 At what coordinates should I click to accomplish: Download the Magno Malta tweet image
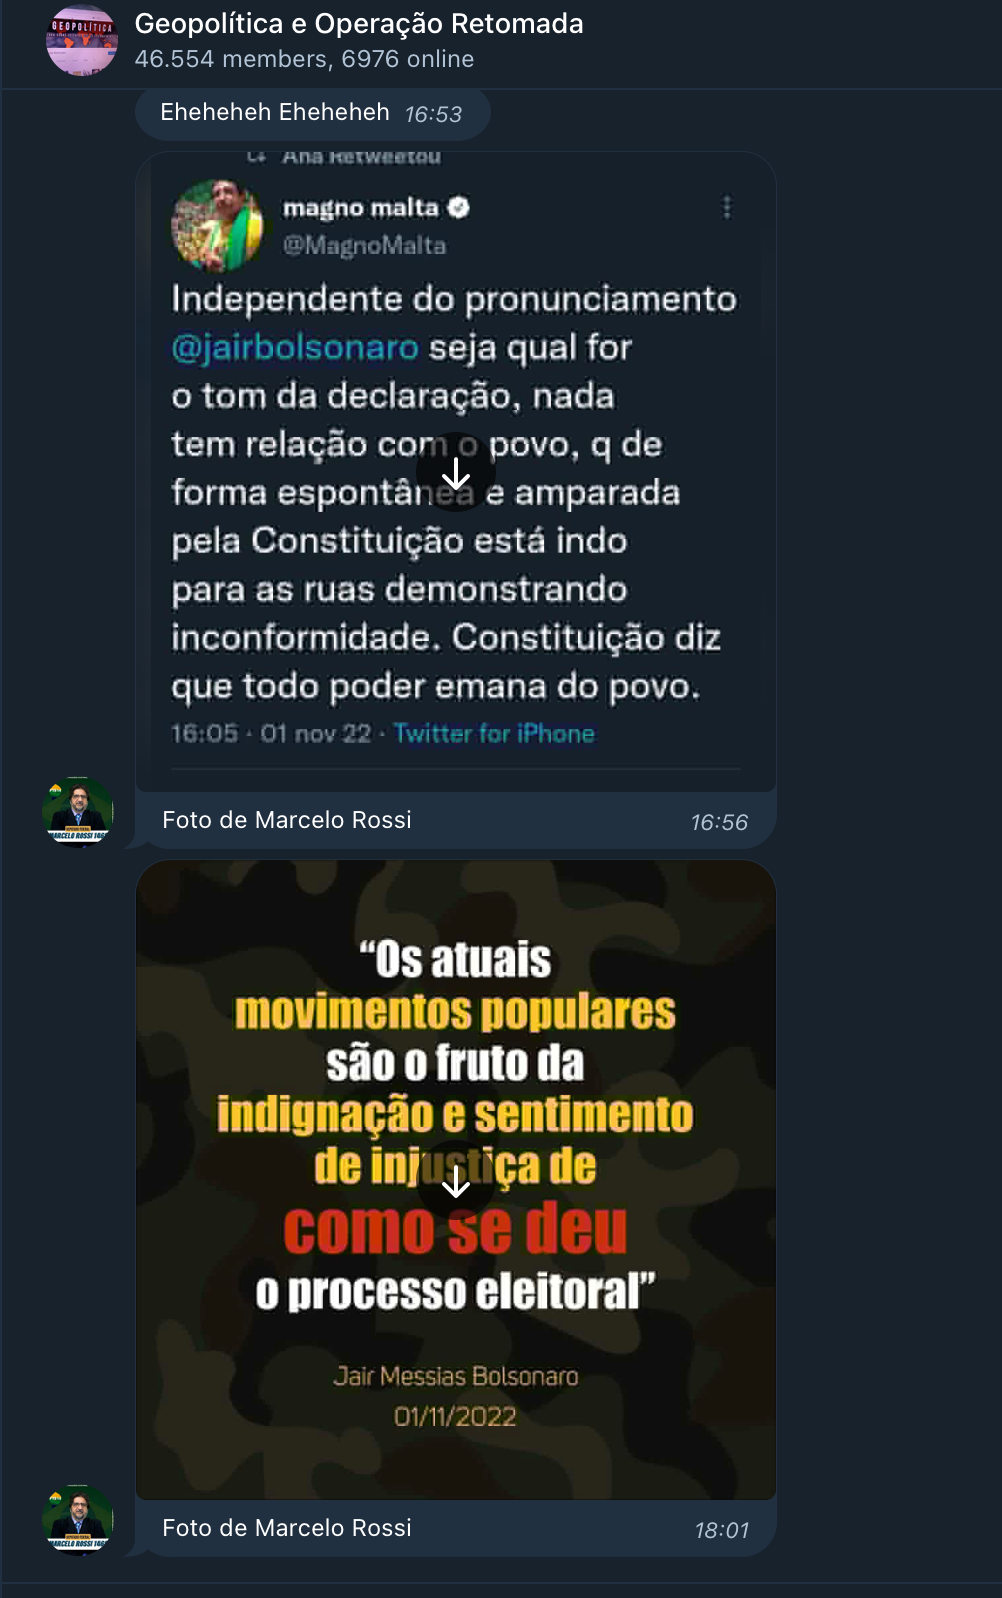click(x=456, y=473)
